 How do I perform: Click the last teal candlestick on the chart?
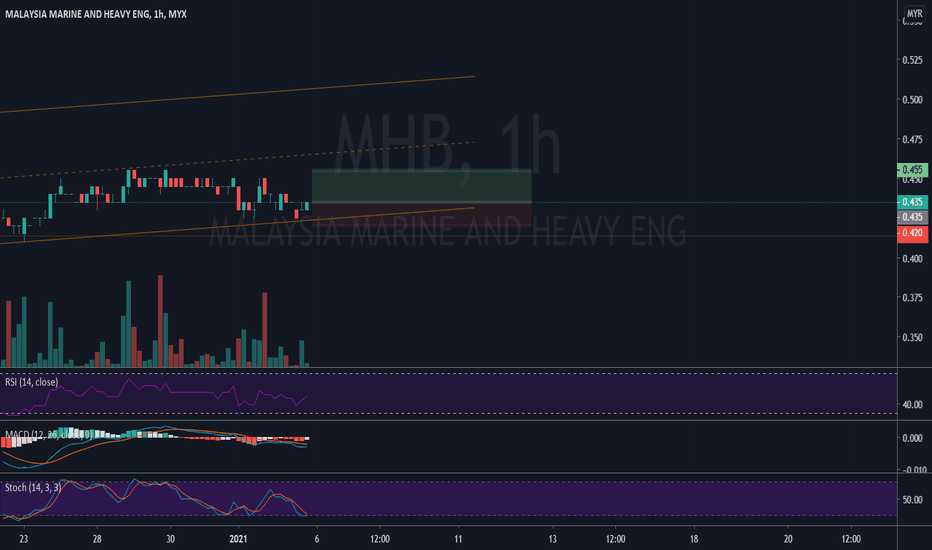pos(307,206)
